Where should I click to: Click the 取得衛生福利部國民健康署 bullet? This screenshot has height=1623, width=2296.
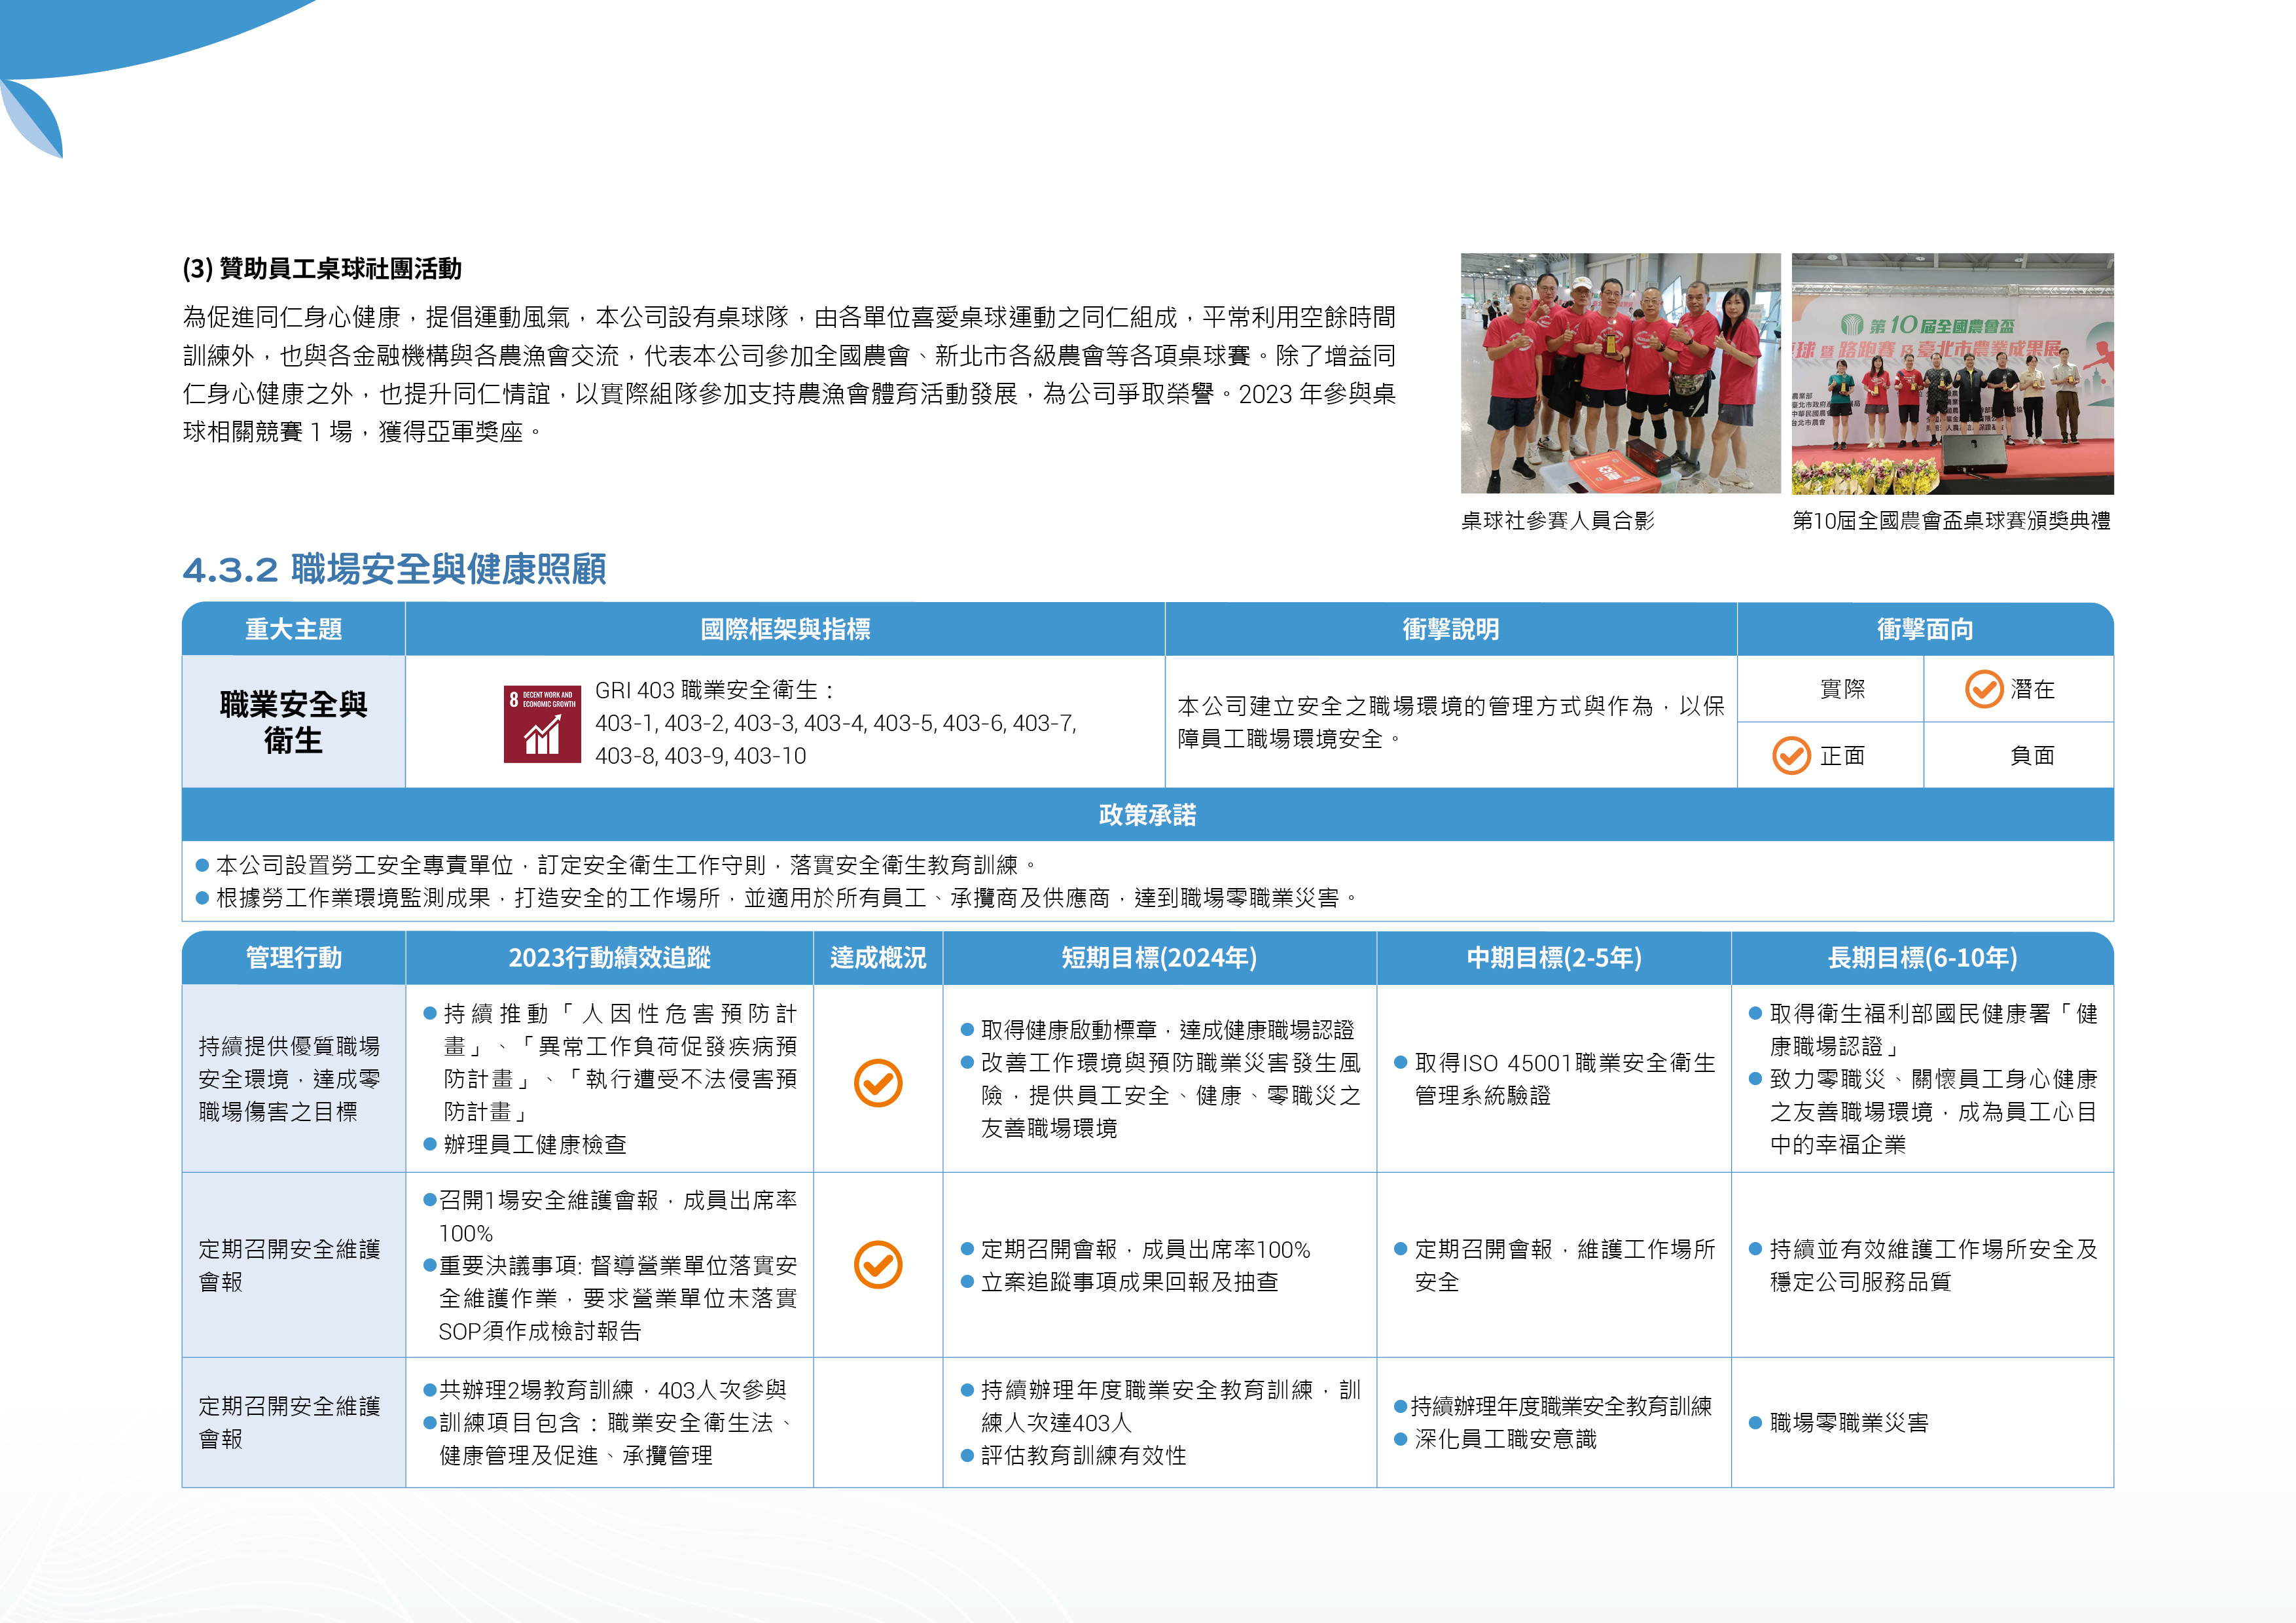pos(1923,1030)
